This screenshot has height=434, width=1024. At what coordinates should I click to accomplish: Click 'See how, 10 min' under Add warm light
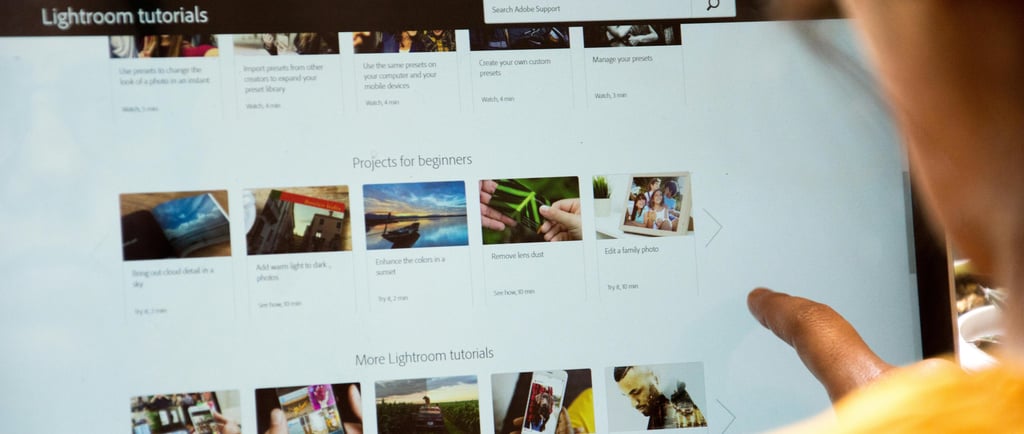click(x=280, y=304)
